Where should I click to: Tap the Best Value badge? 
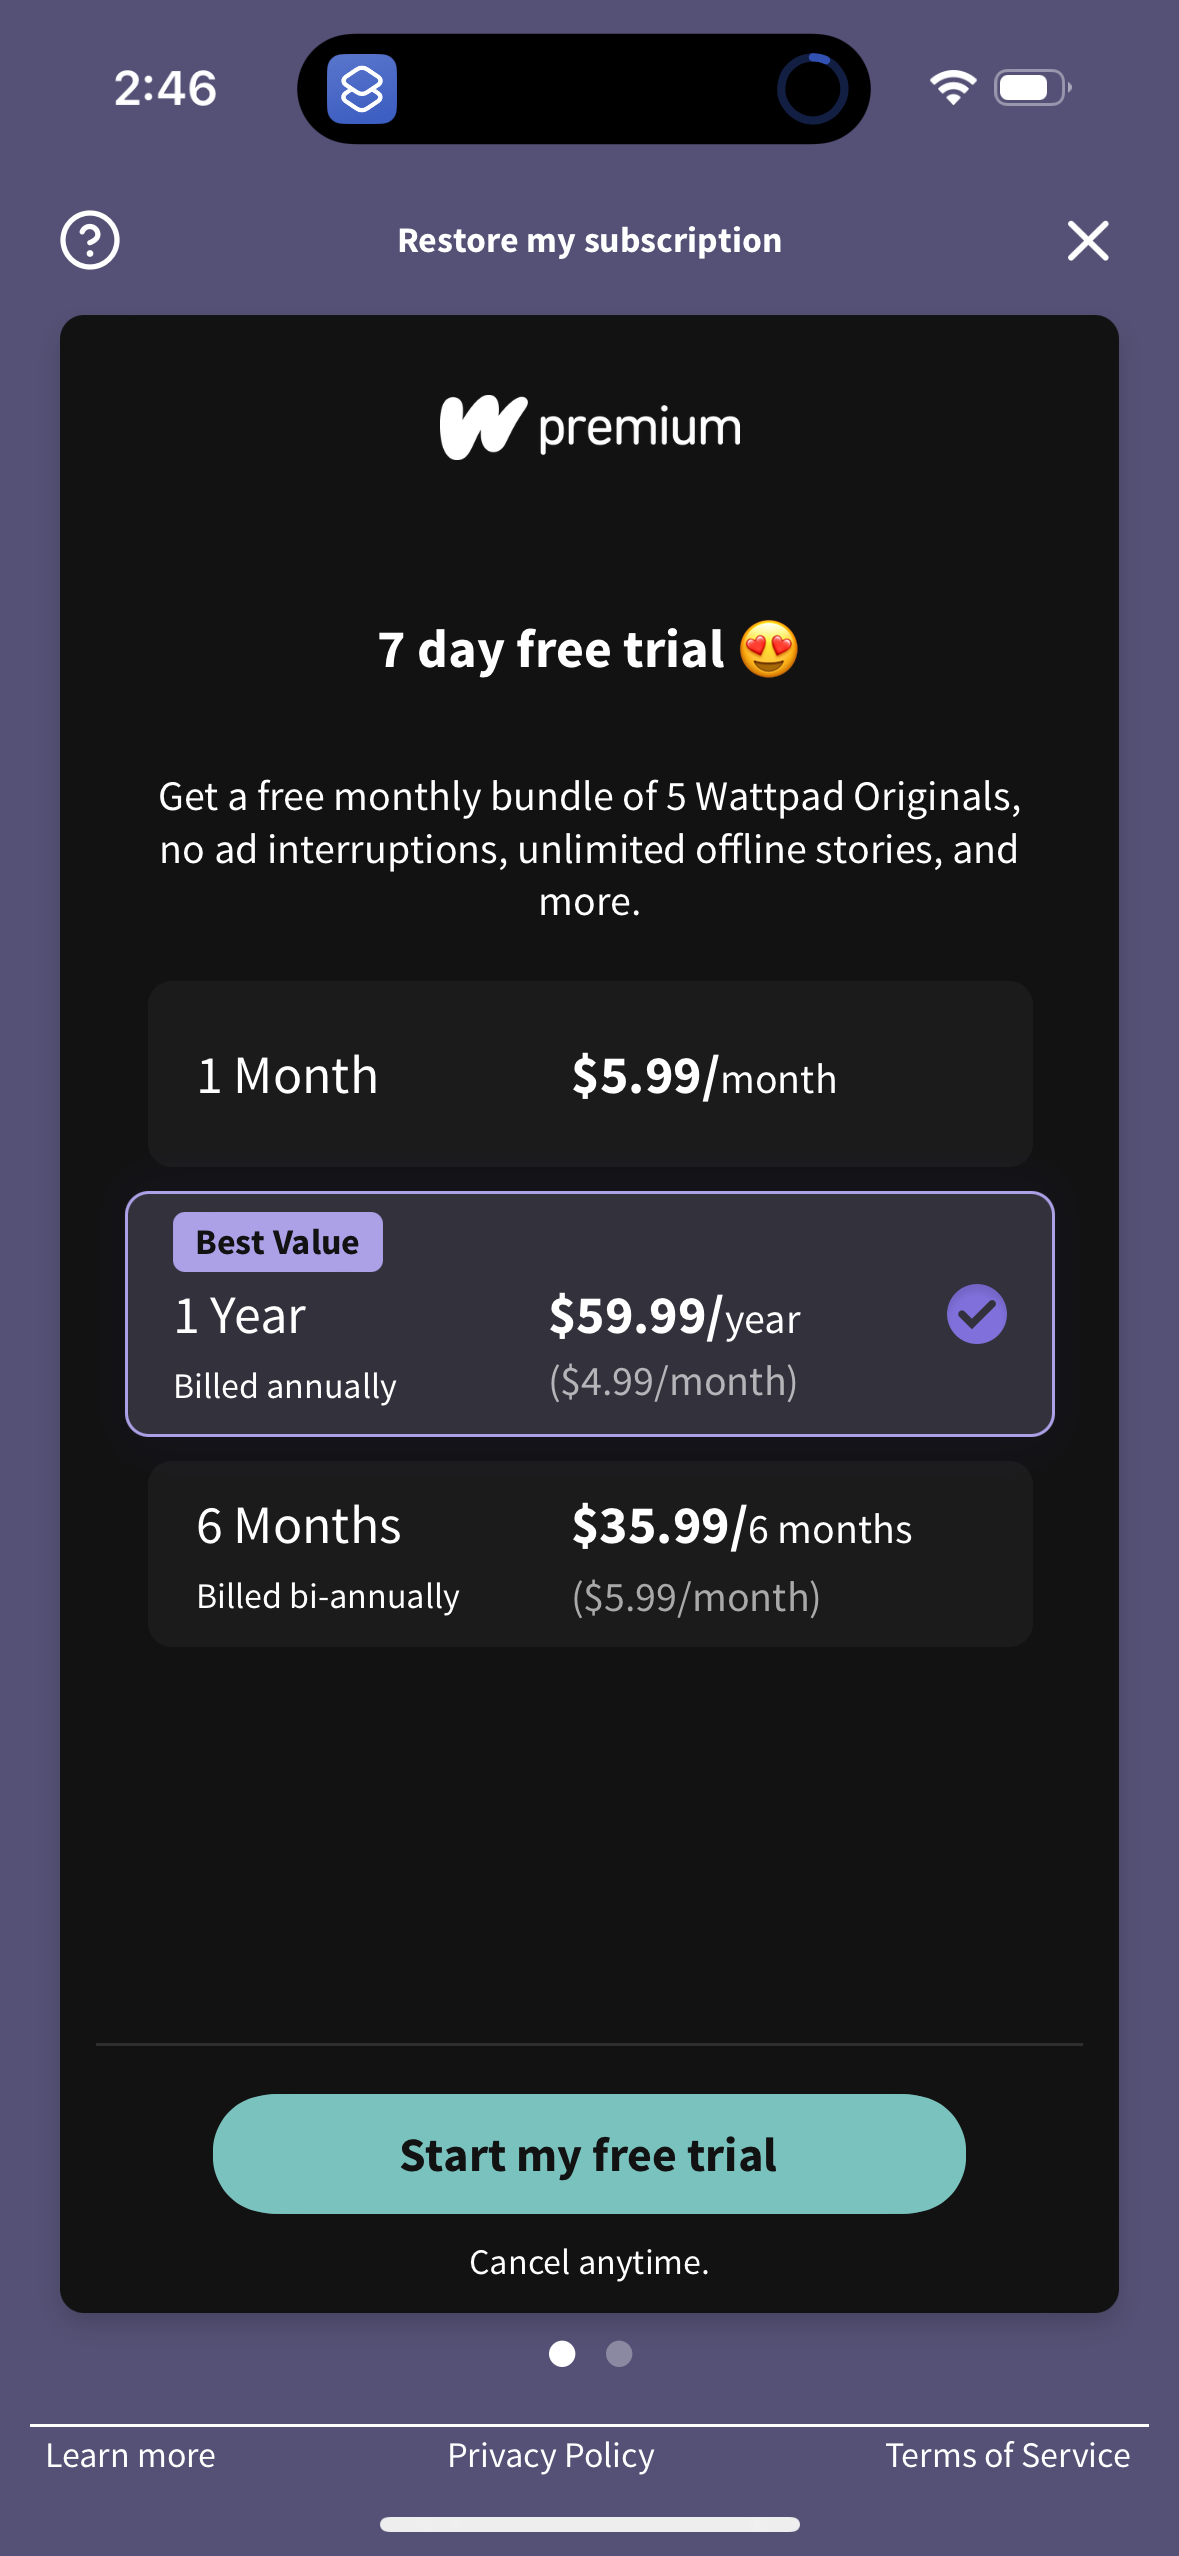pos(277,1241)
